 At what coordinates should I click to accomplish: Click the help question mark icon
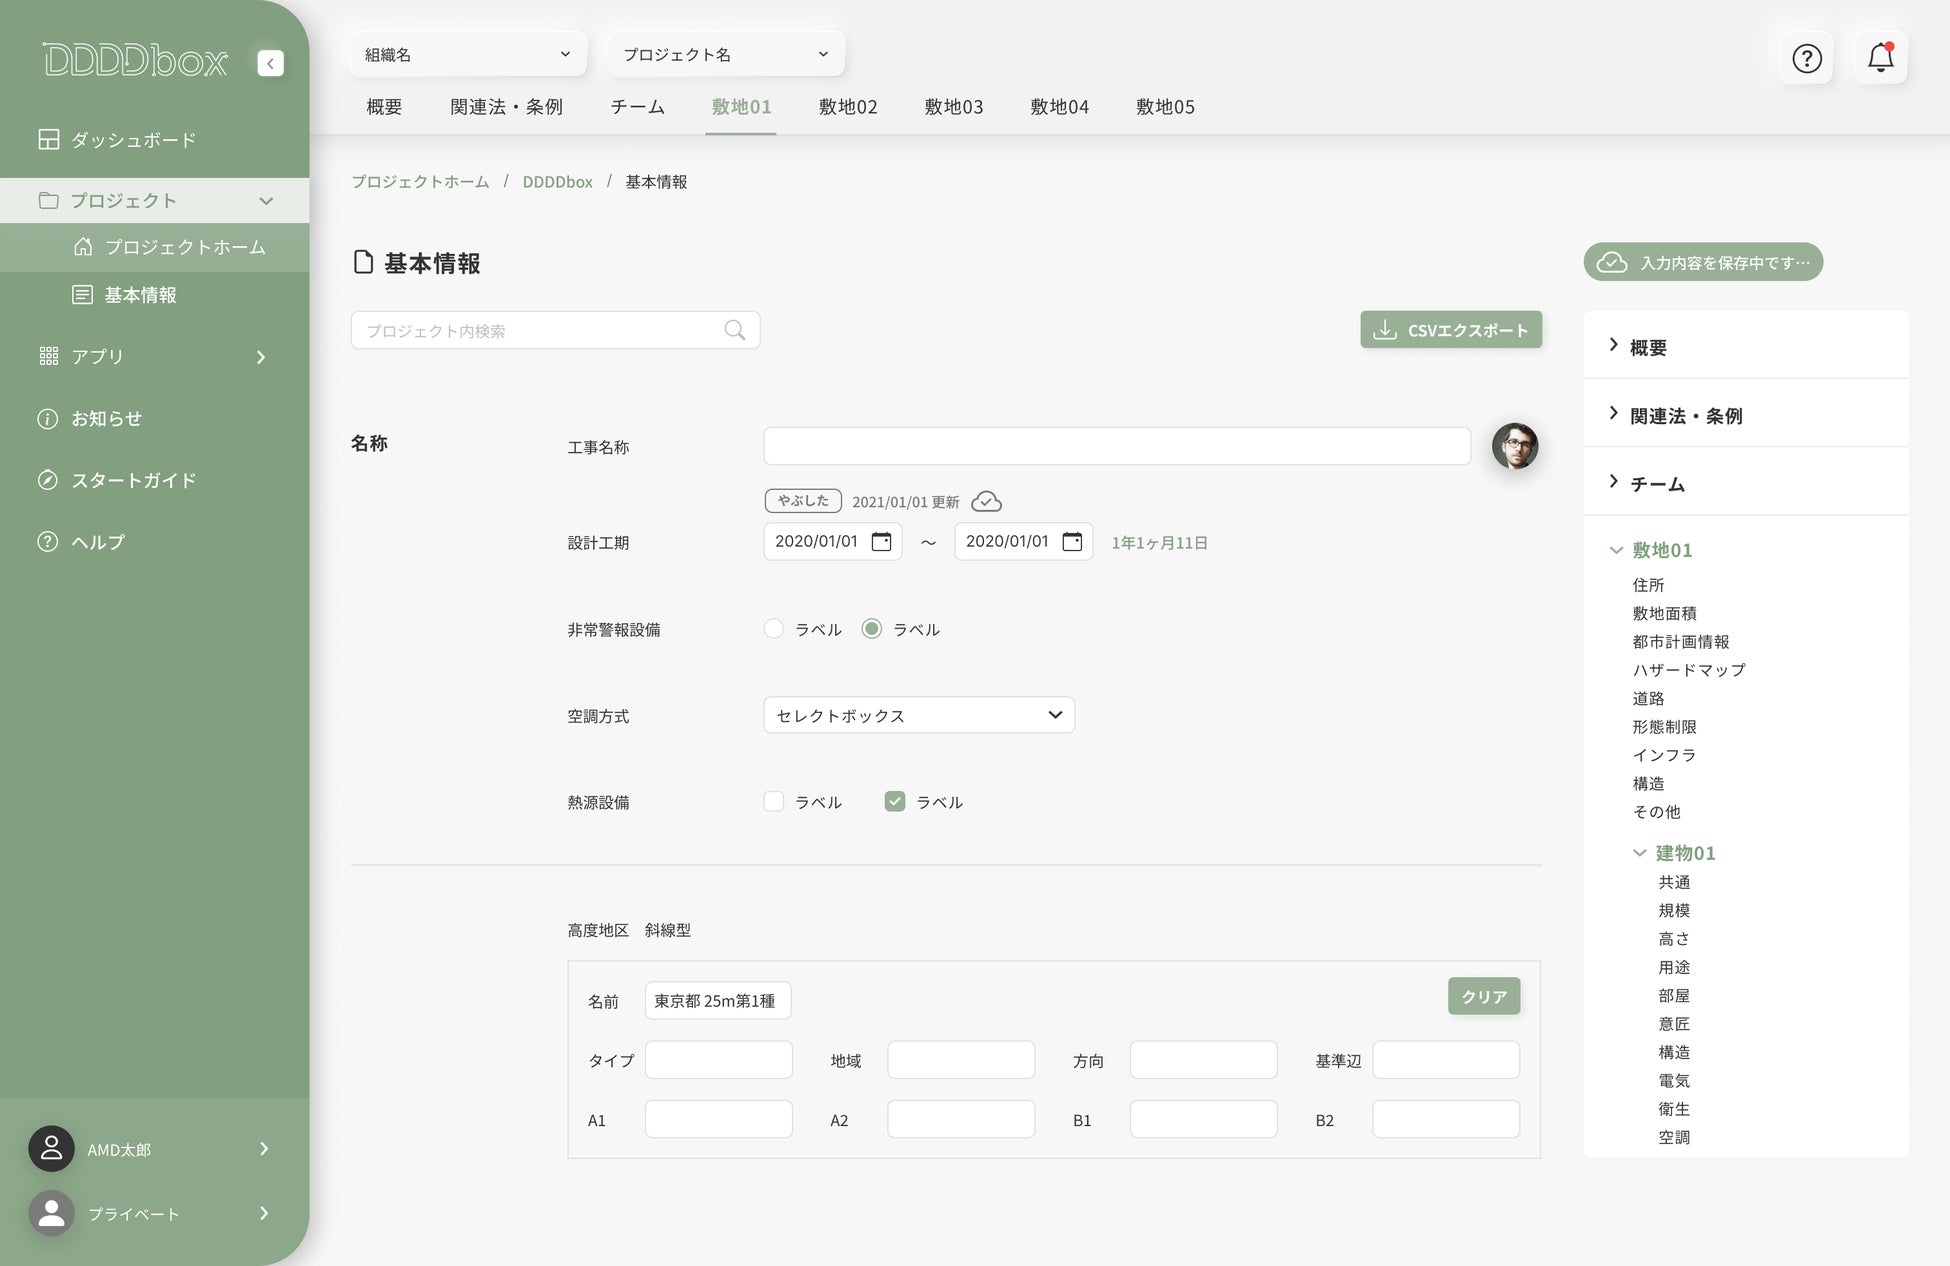tap(1806, 59)
